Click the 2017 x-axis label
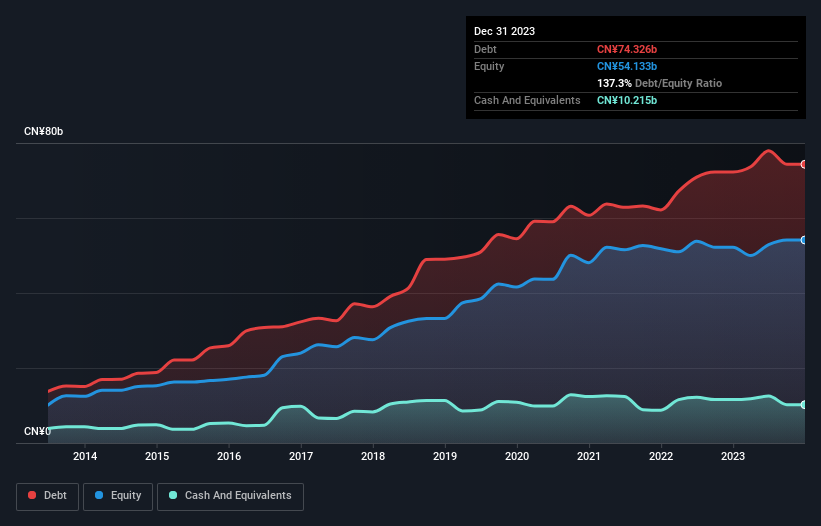The width and height of the screenshot is (821, 526). 301,456
